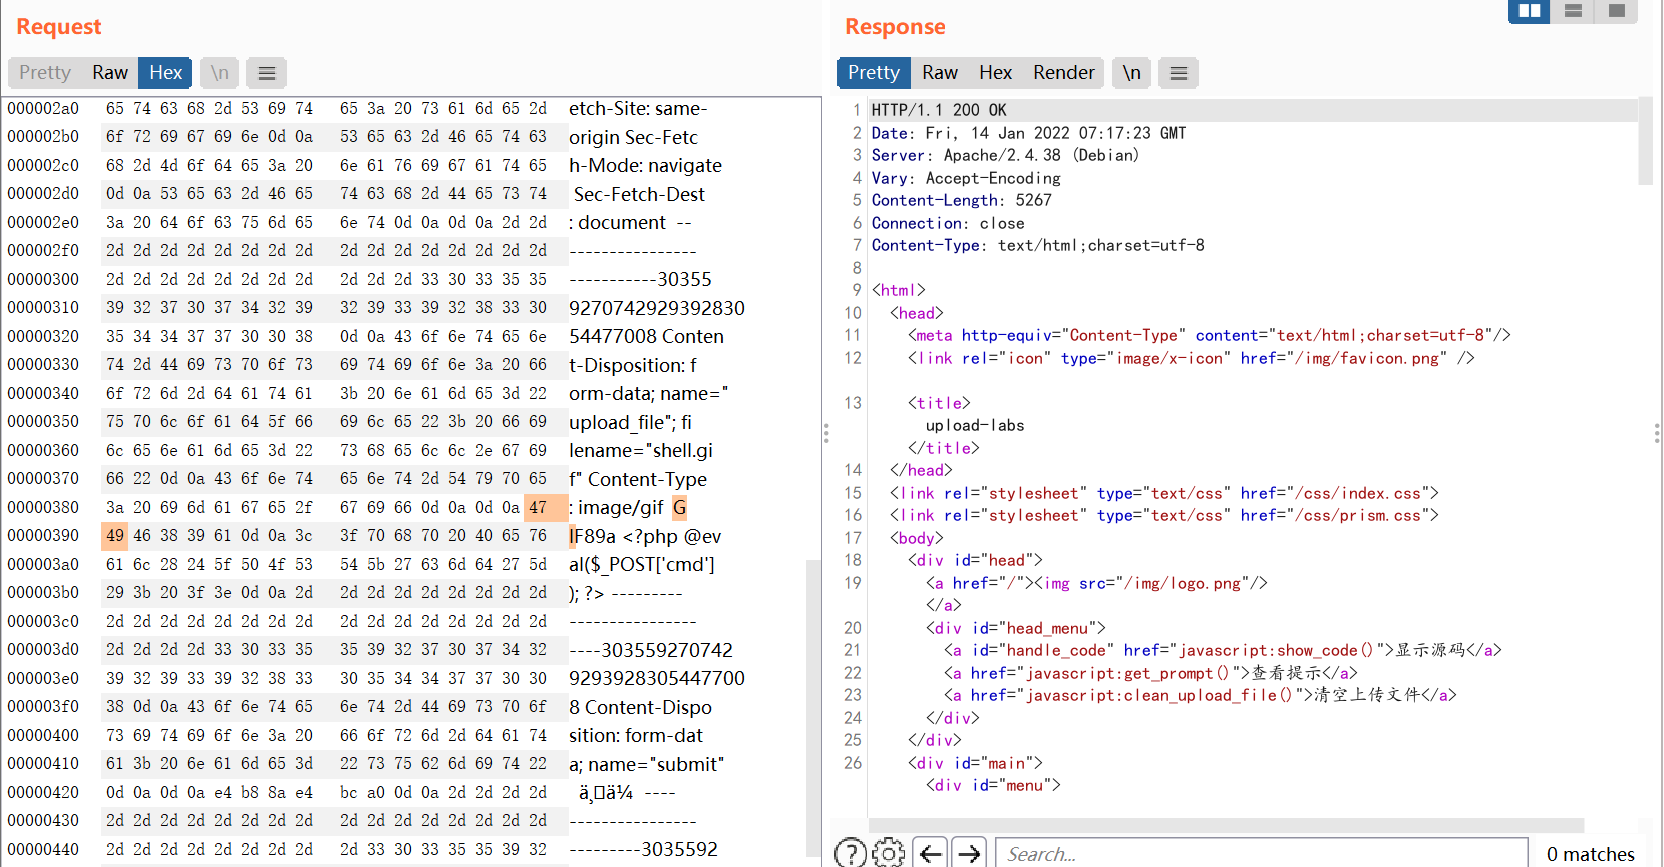This screenshot has width=1664, height=867.
Task: Select highlighted hex byte 47
Action: [x=538, y=508]
